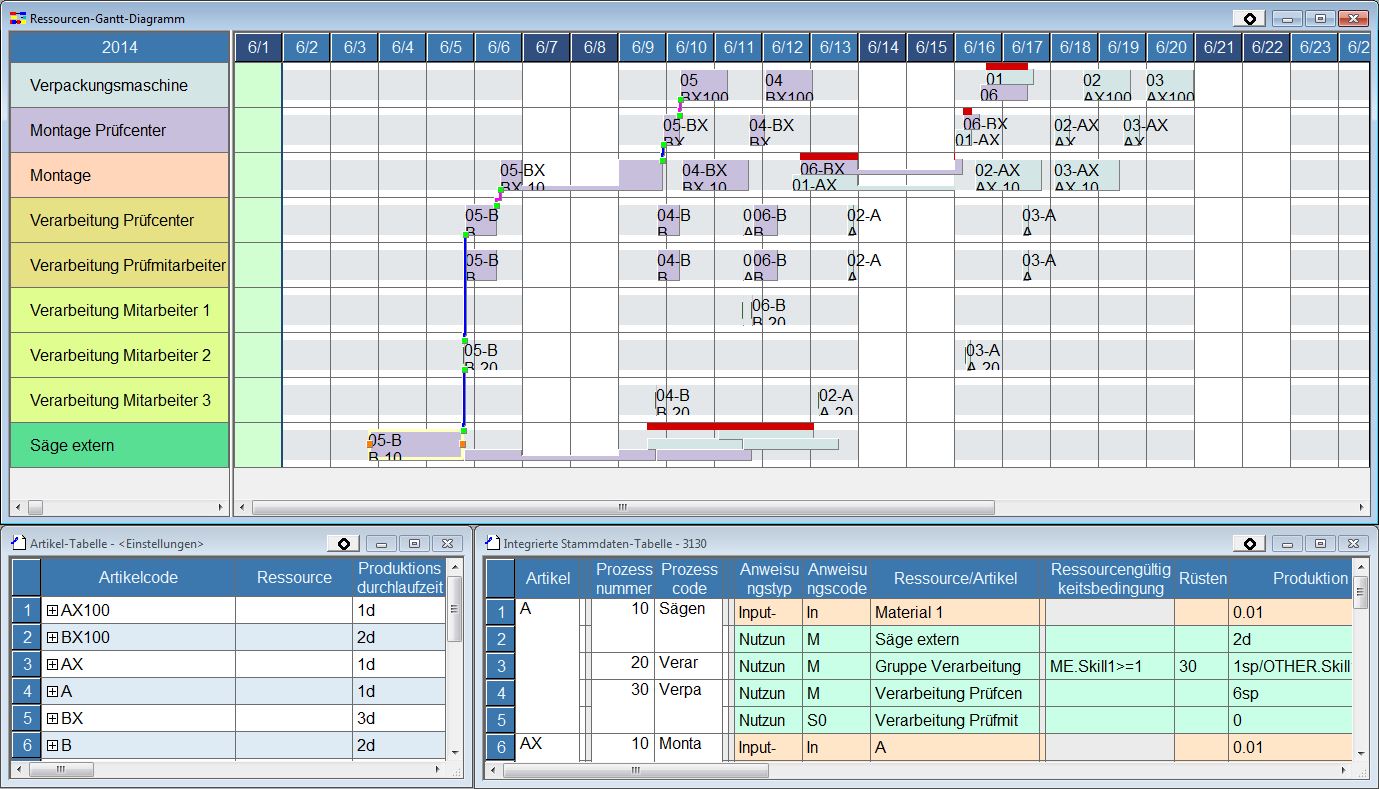This screenshot has width=1379, height=789.
Task: Expand the BX100 article row
Action: pyautogui.click(x=52, y=637)
